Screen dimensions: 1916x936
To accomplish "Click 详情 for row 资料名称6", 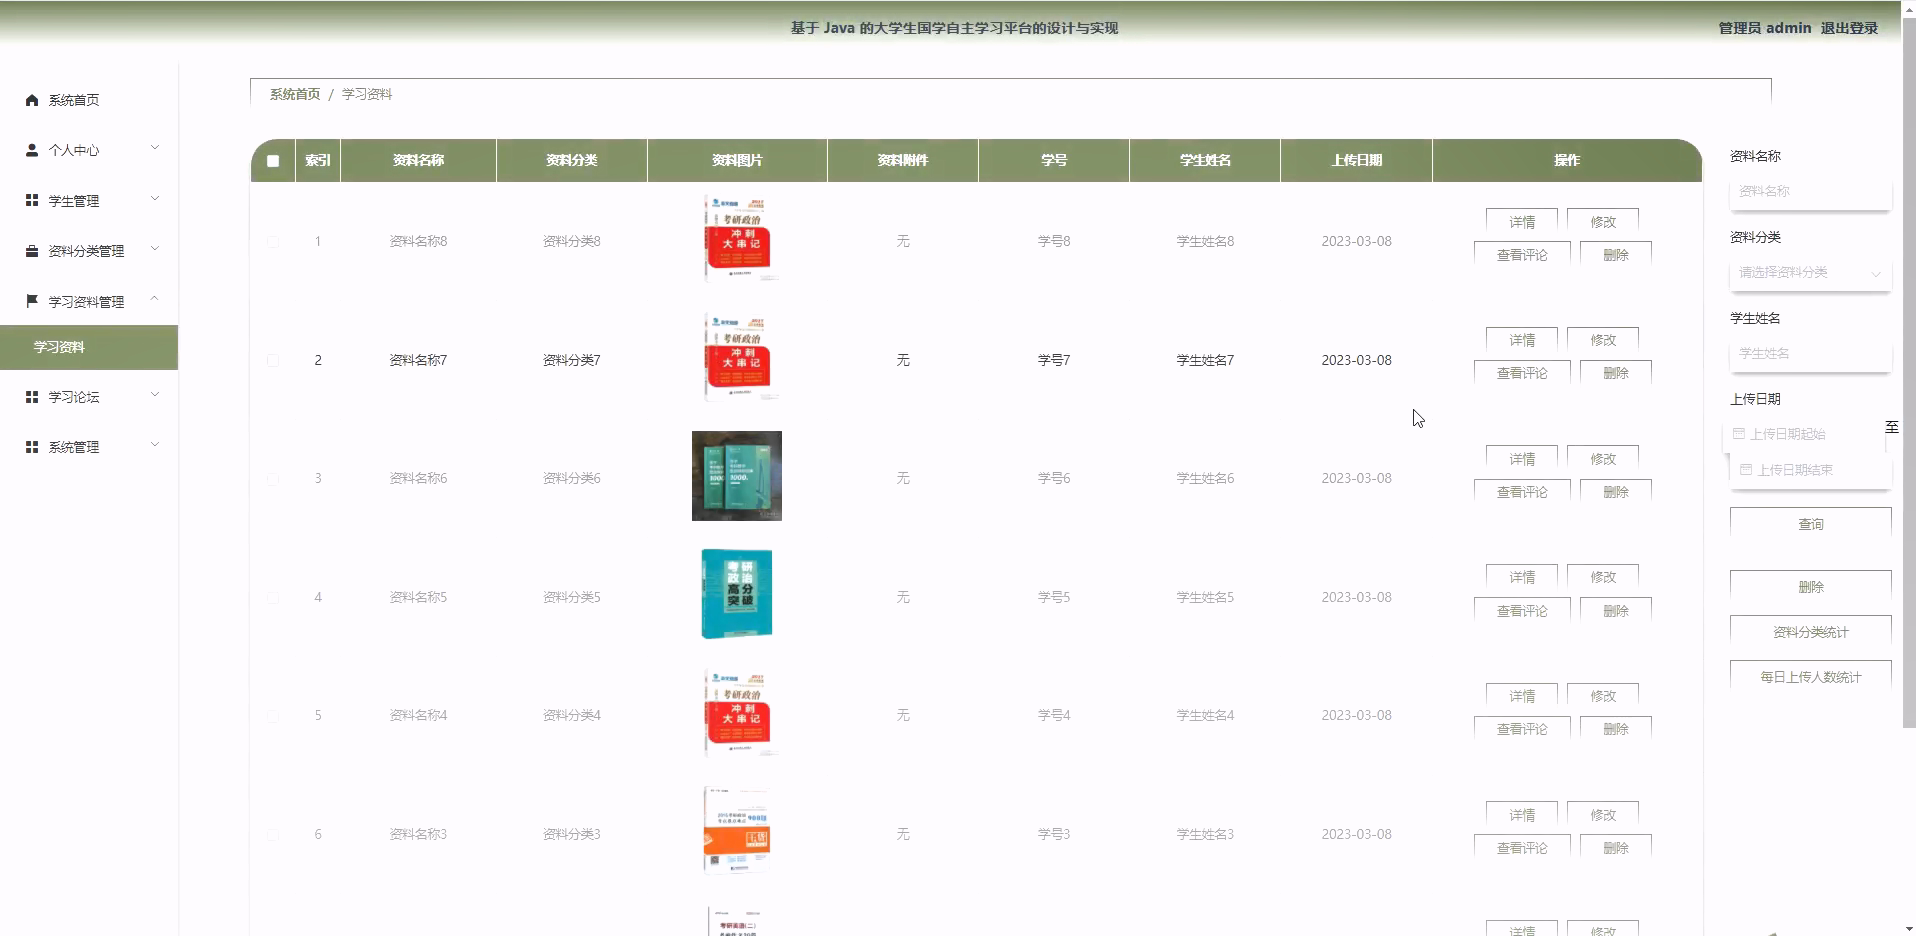I will [x=1522, y=459].
